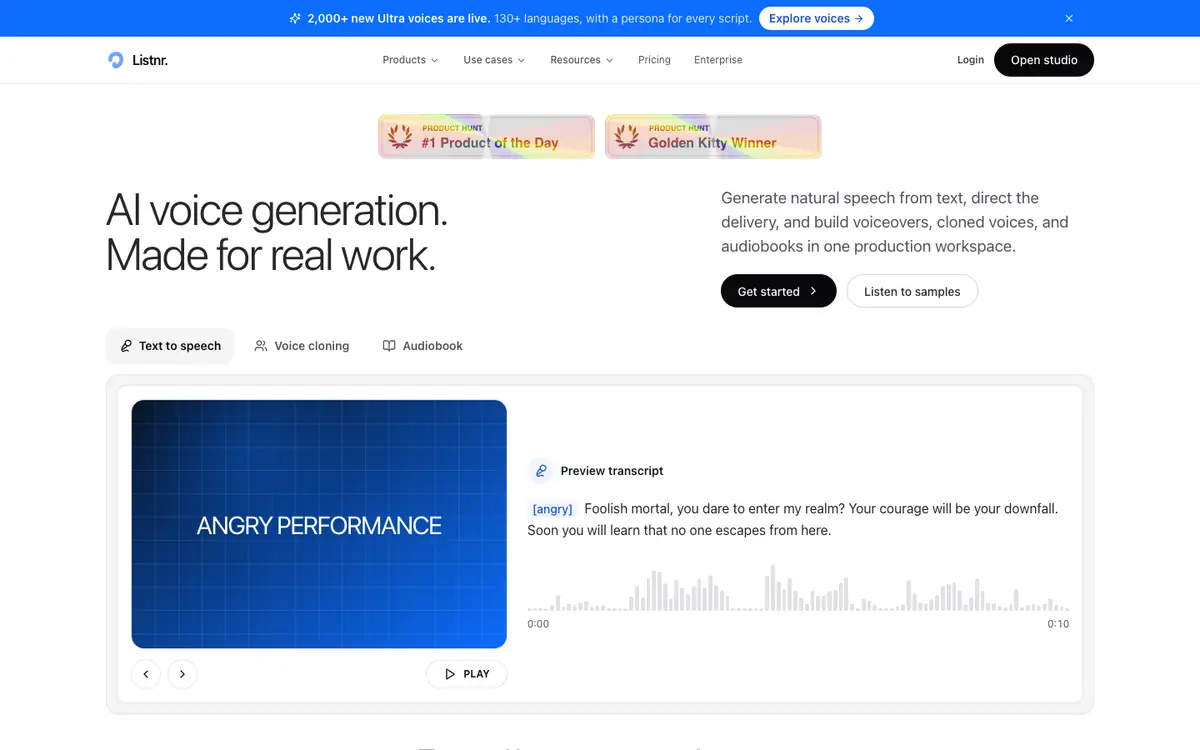This screenshot has width=1200, height=750.
Task: Click the Get started button
Action: tap(778, 291)
